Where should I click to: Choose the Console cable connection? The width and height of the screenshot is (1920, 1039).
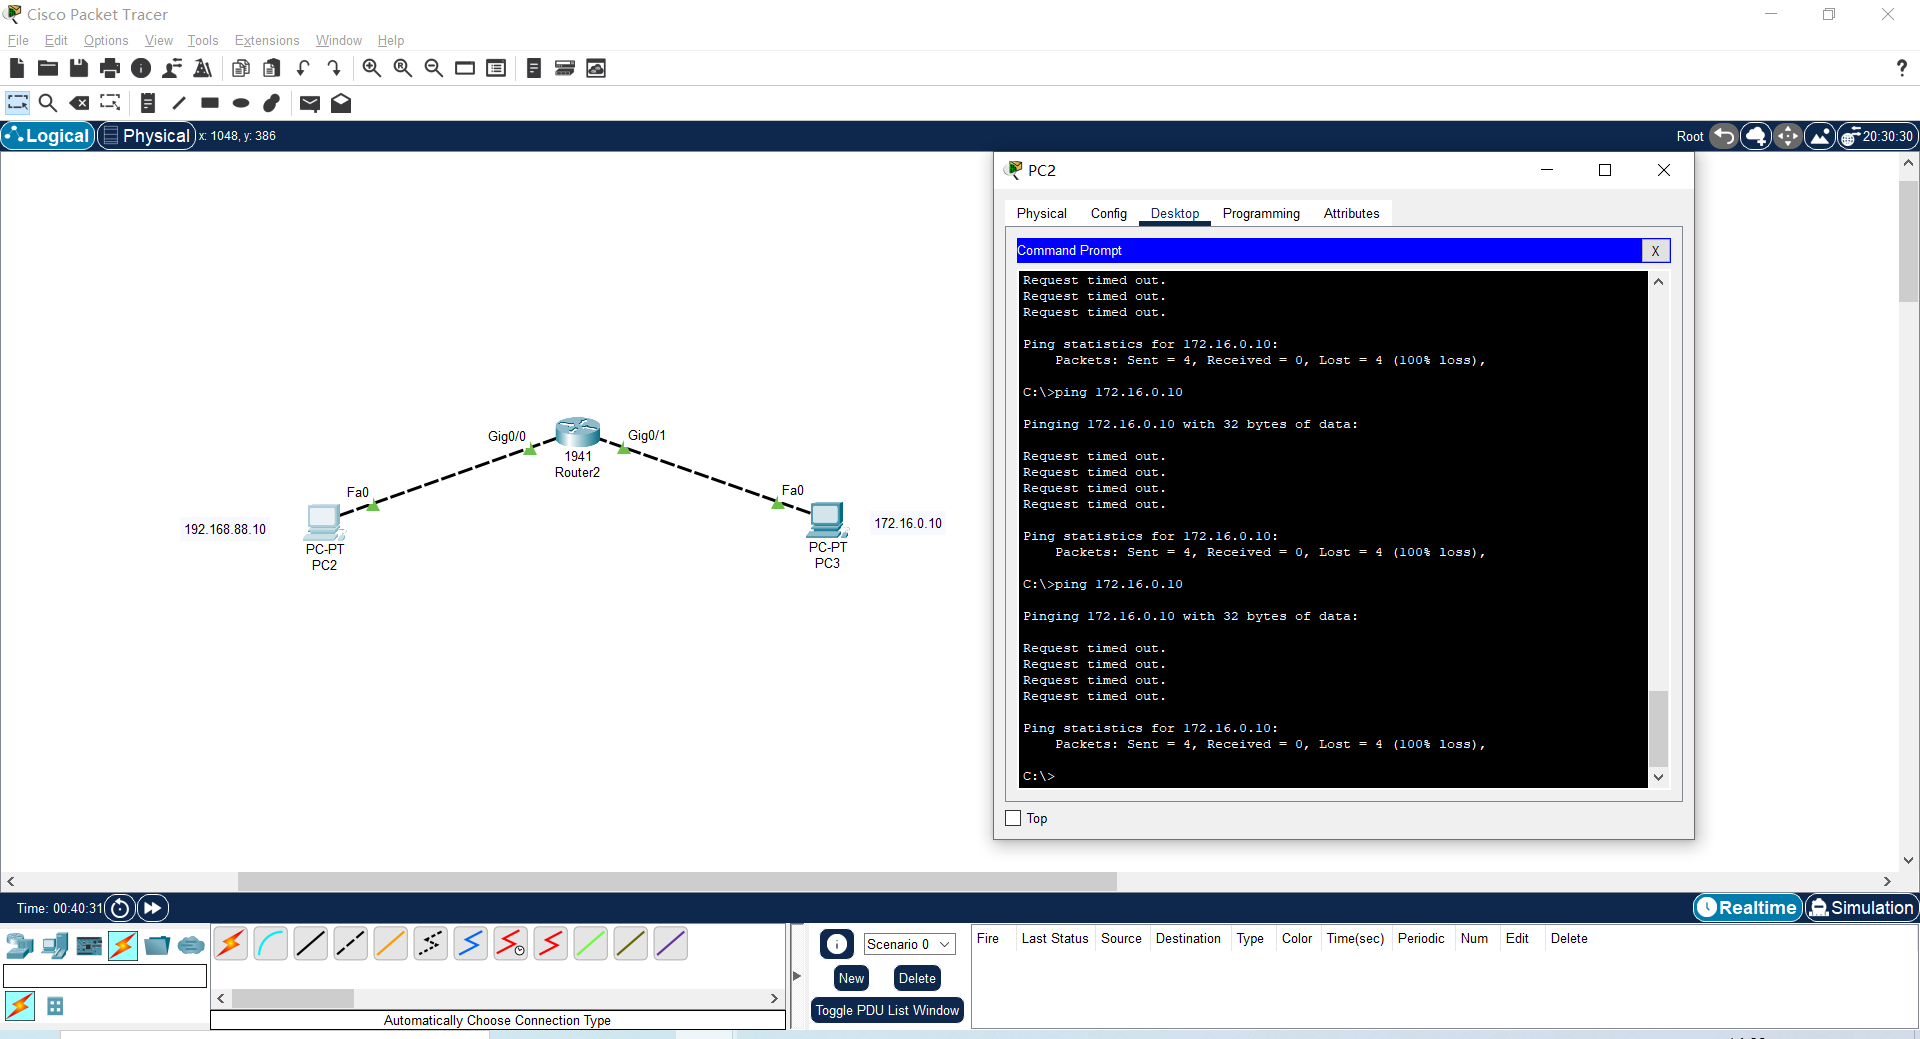point(271,943)
